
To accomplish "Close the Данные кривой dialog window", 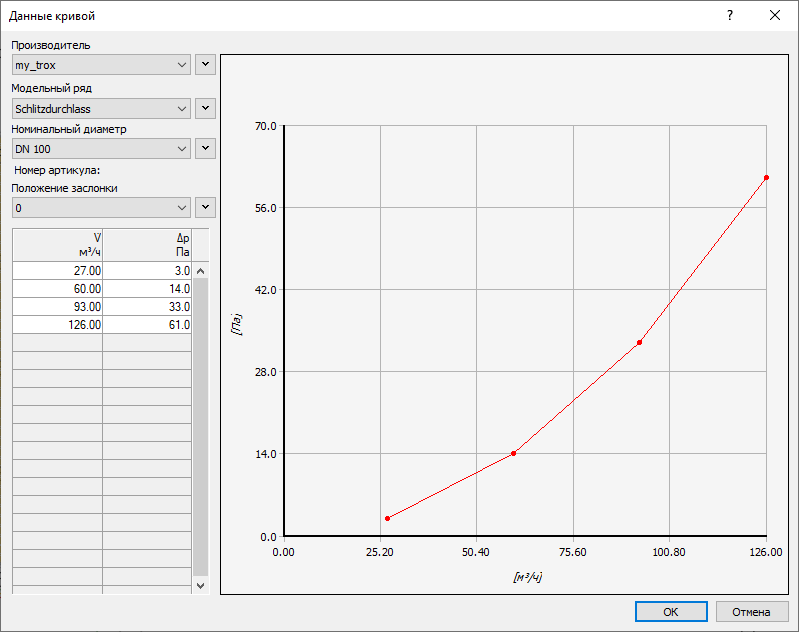I will pos(775,15).
